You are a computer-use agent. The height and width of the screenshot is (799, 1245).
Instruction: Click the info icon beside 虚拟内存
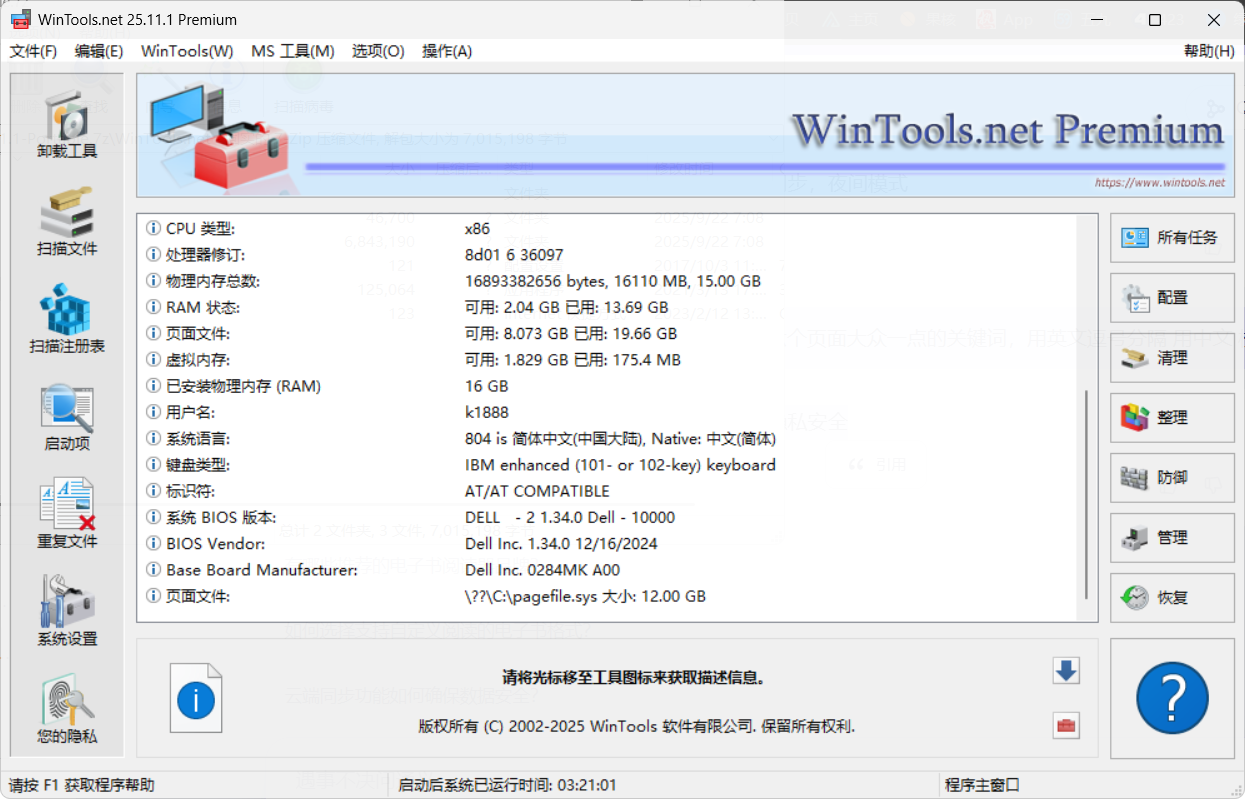[x=153, y=360]
